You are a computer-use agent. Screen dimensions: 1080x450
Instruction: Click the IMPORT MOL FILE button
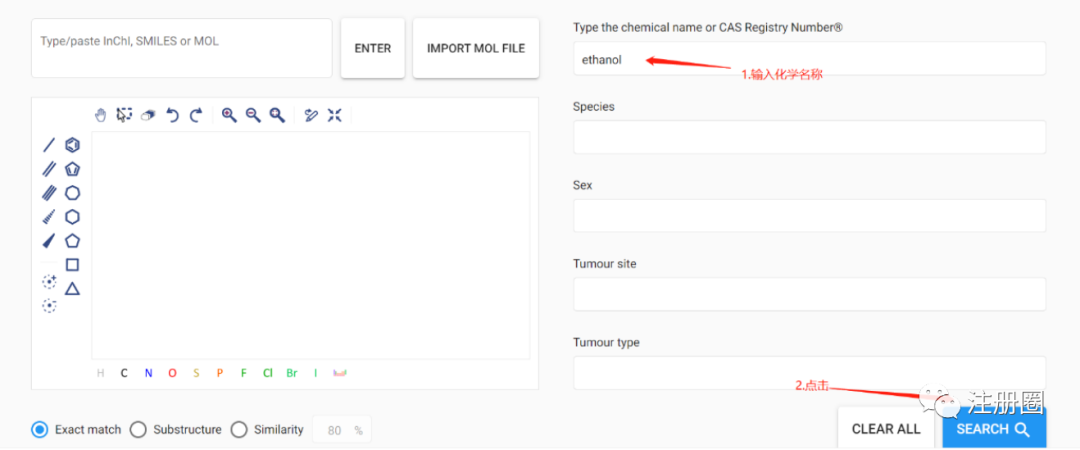click(476, 48)
